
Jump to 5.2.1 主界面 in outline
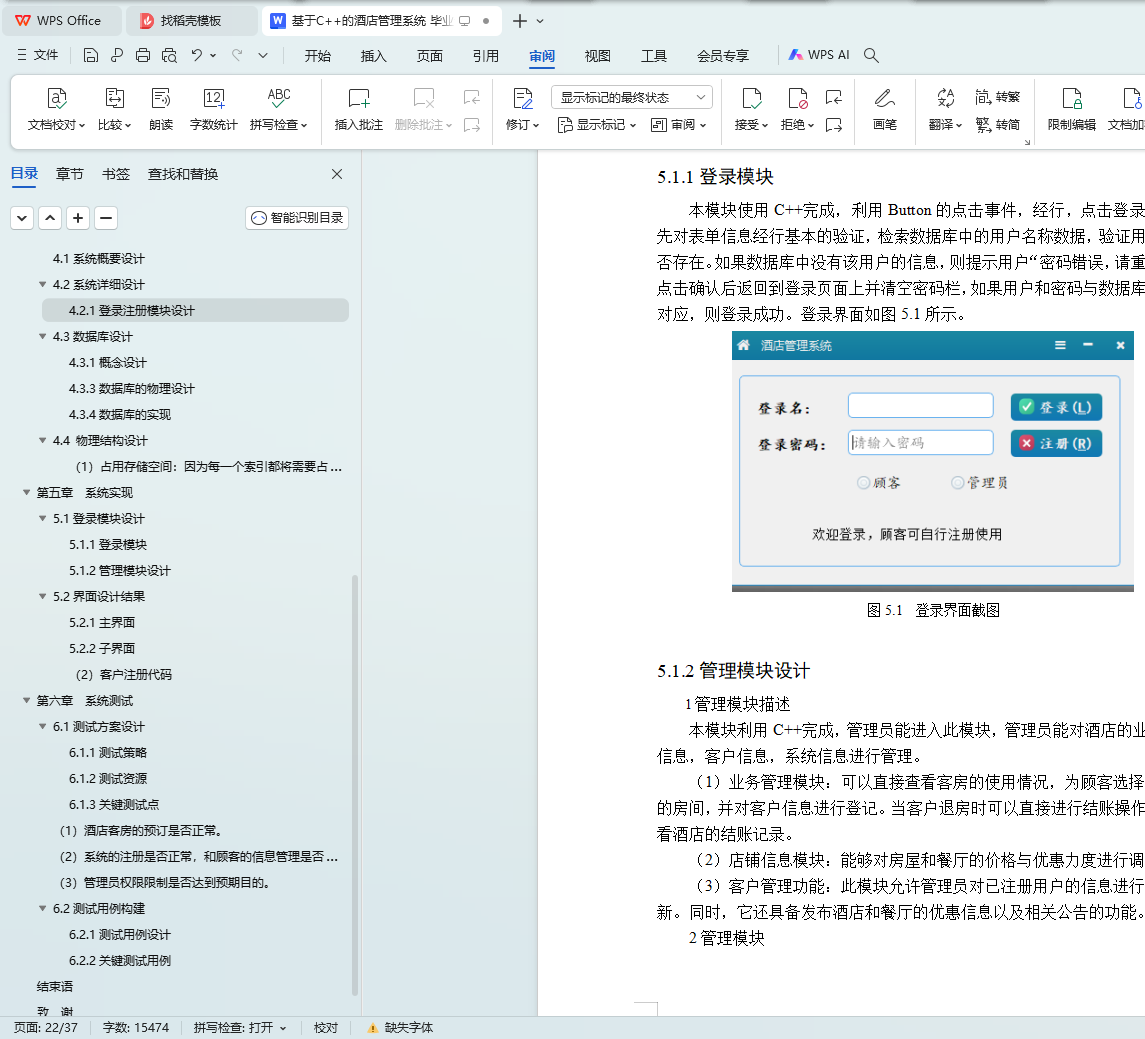tap(102, 623)
